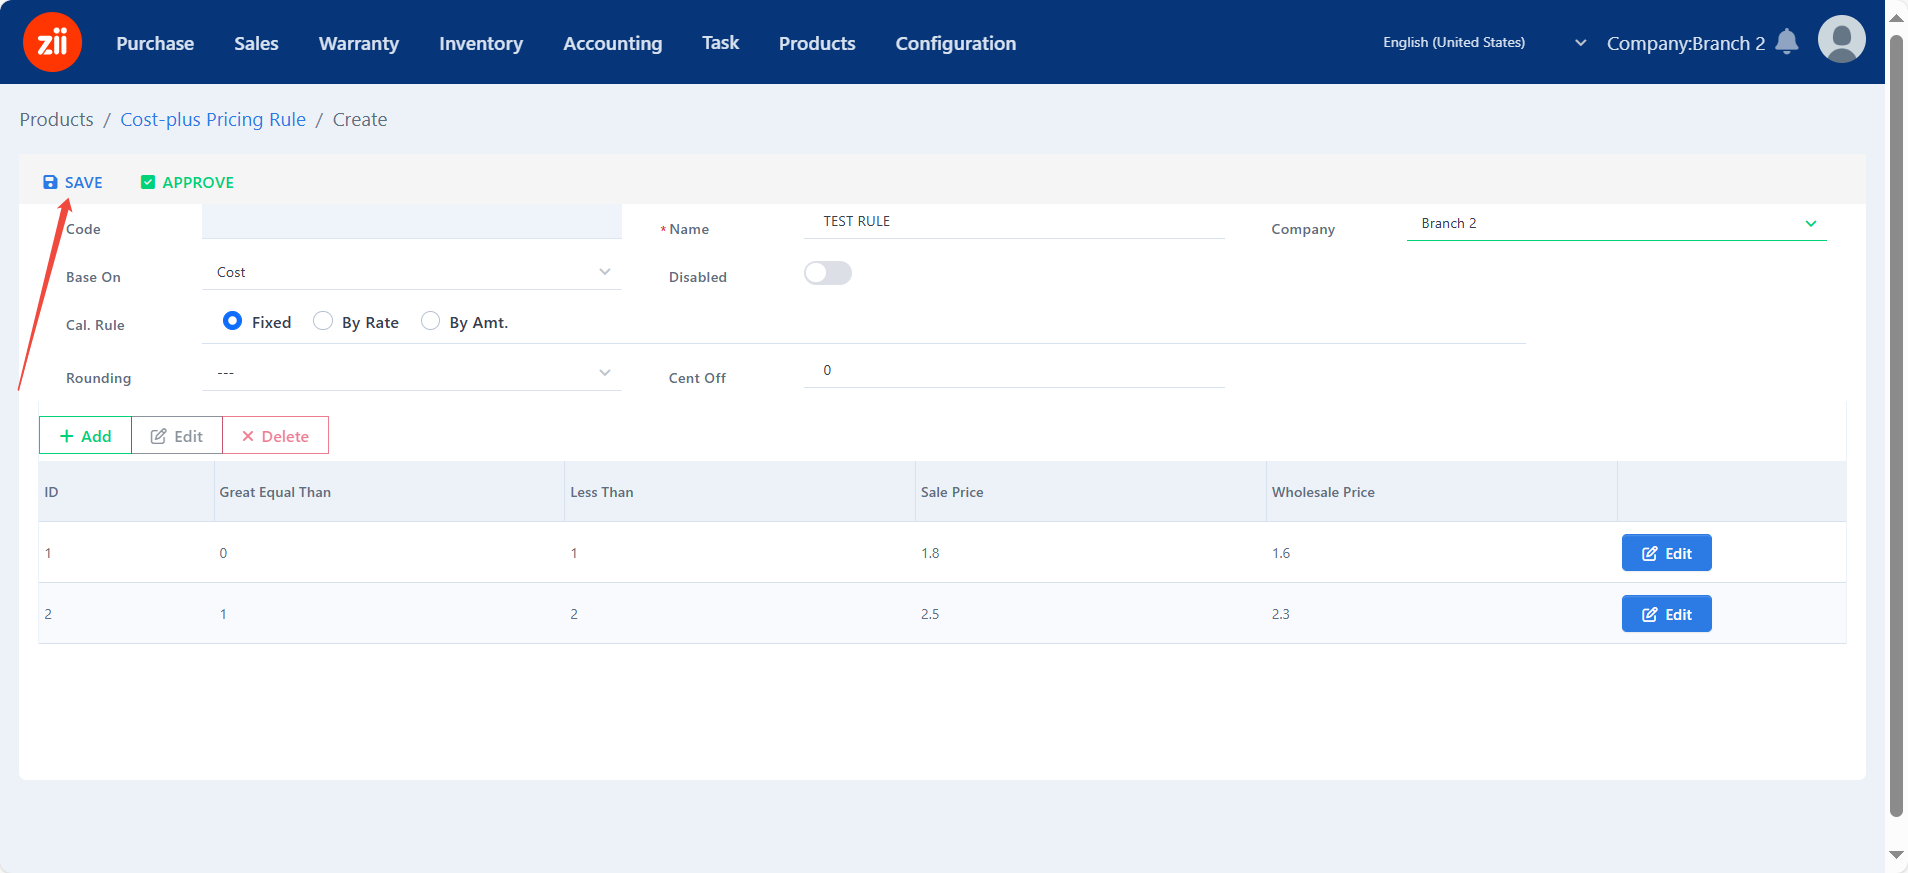Add a new price range row
This screenshot has height=873, width=1908.
coord(85,436)
